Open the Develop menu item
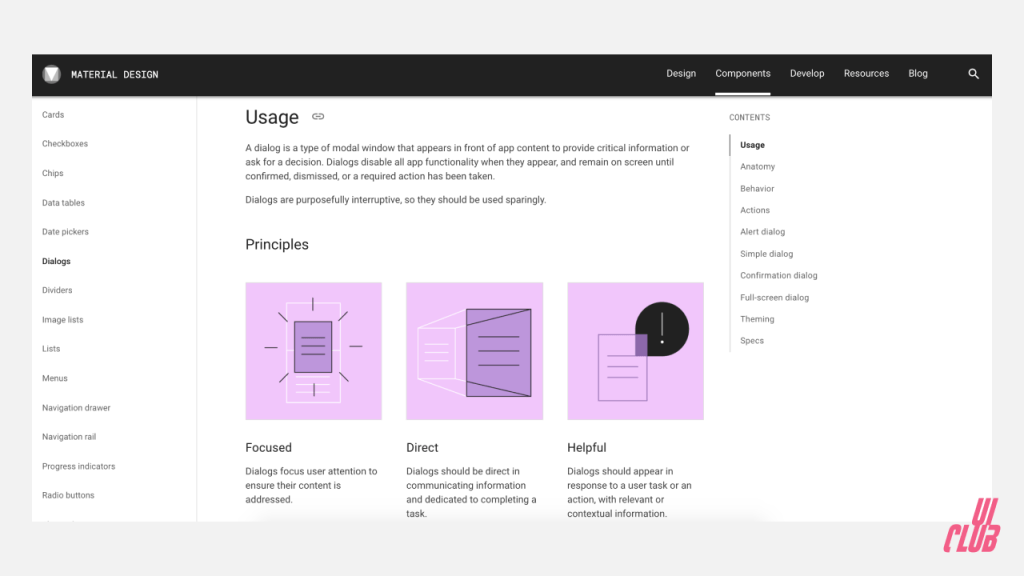Image resolution: width=1024 pixels, height=576 pixels. point(807,74)
